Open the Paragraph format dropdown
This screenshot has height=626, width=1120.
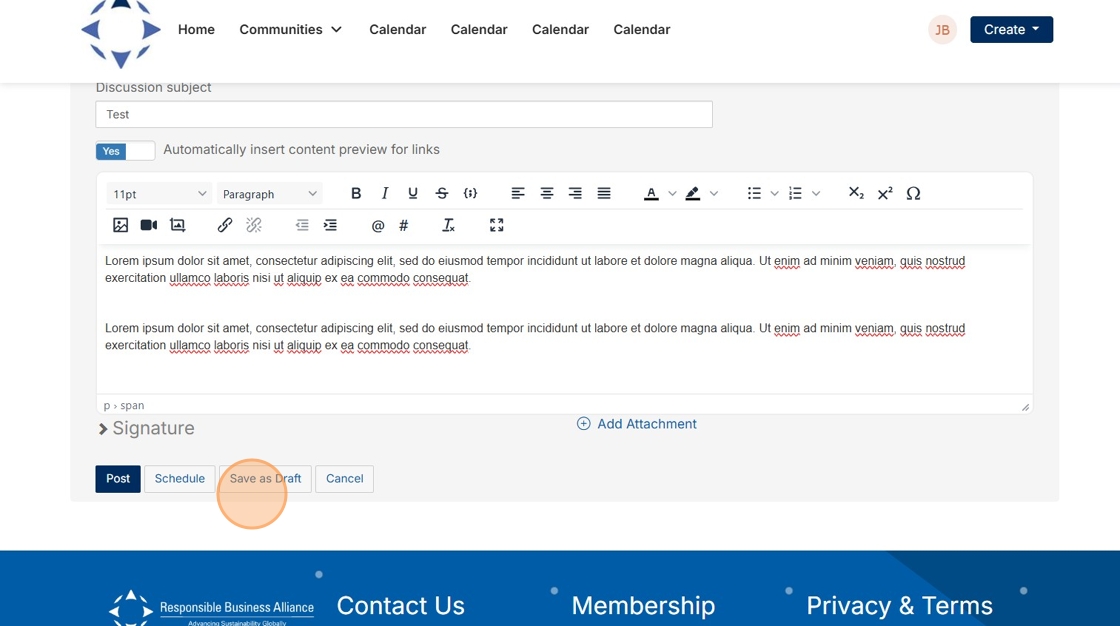click(x=269, y=194)
